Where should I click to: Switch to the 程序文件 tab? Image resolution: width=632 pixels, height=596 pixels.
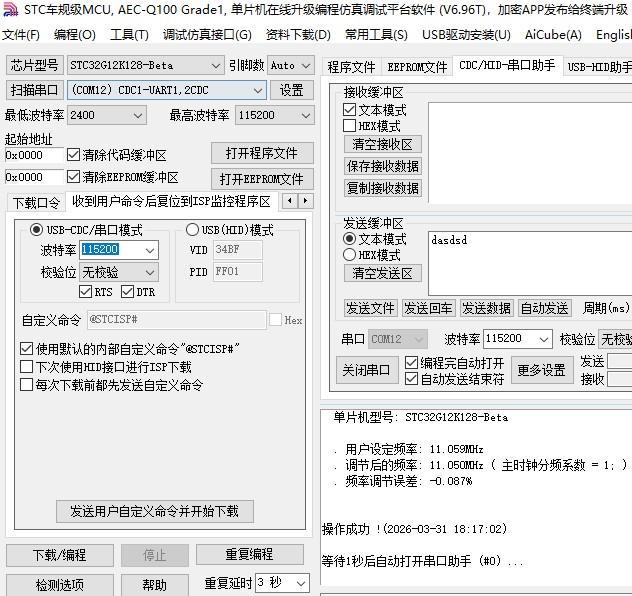coord(351,66)
